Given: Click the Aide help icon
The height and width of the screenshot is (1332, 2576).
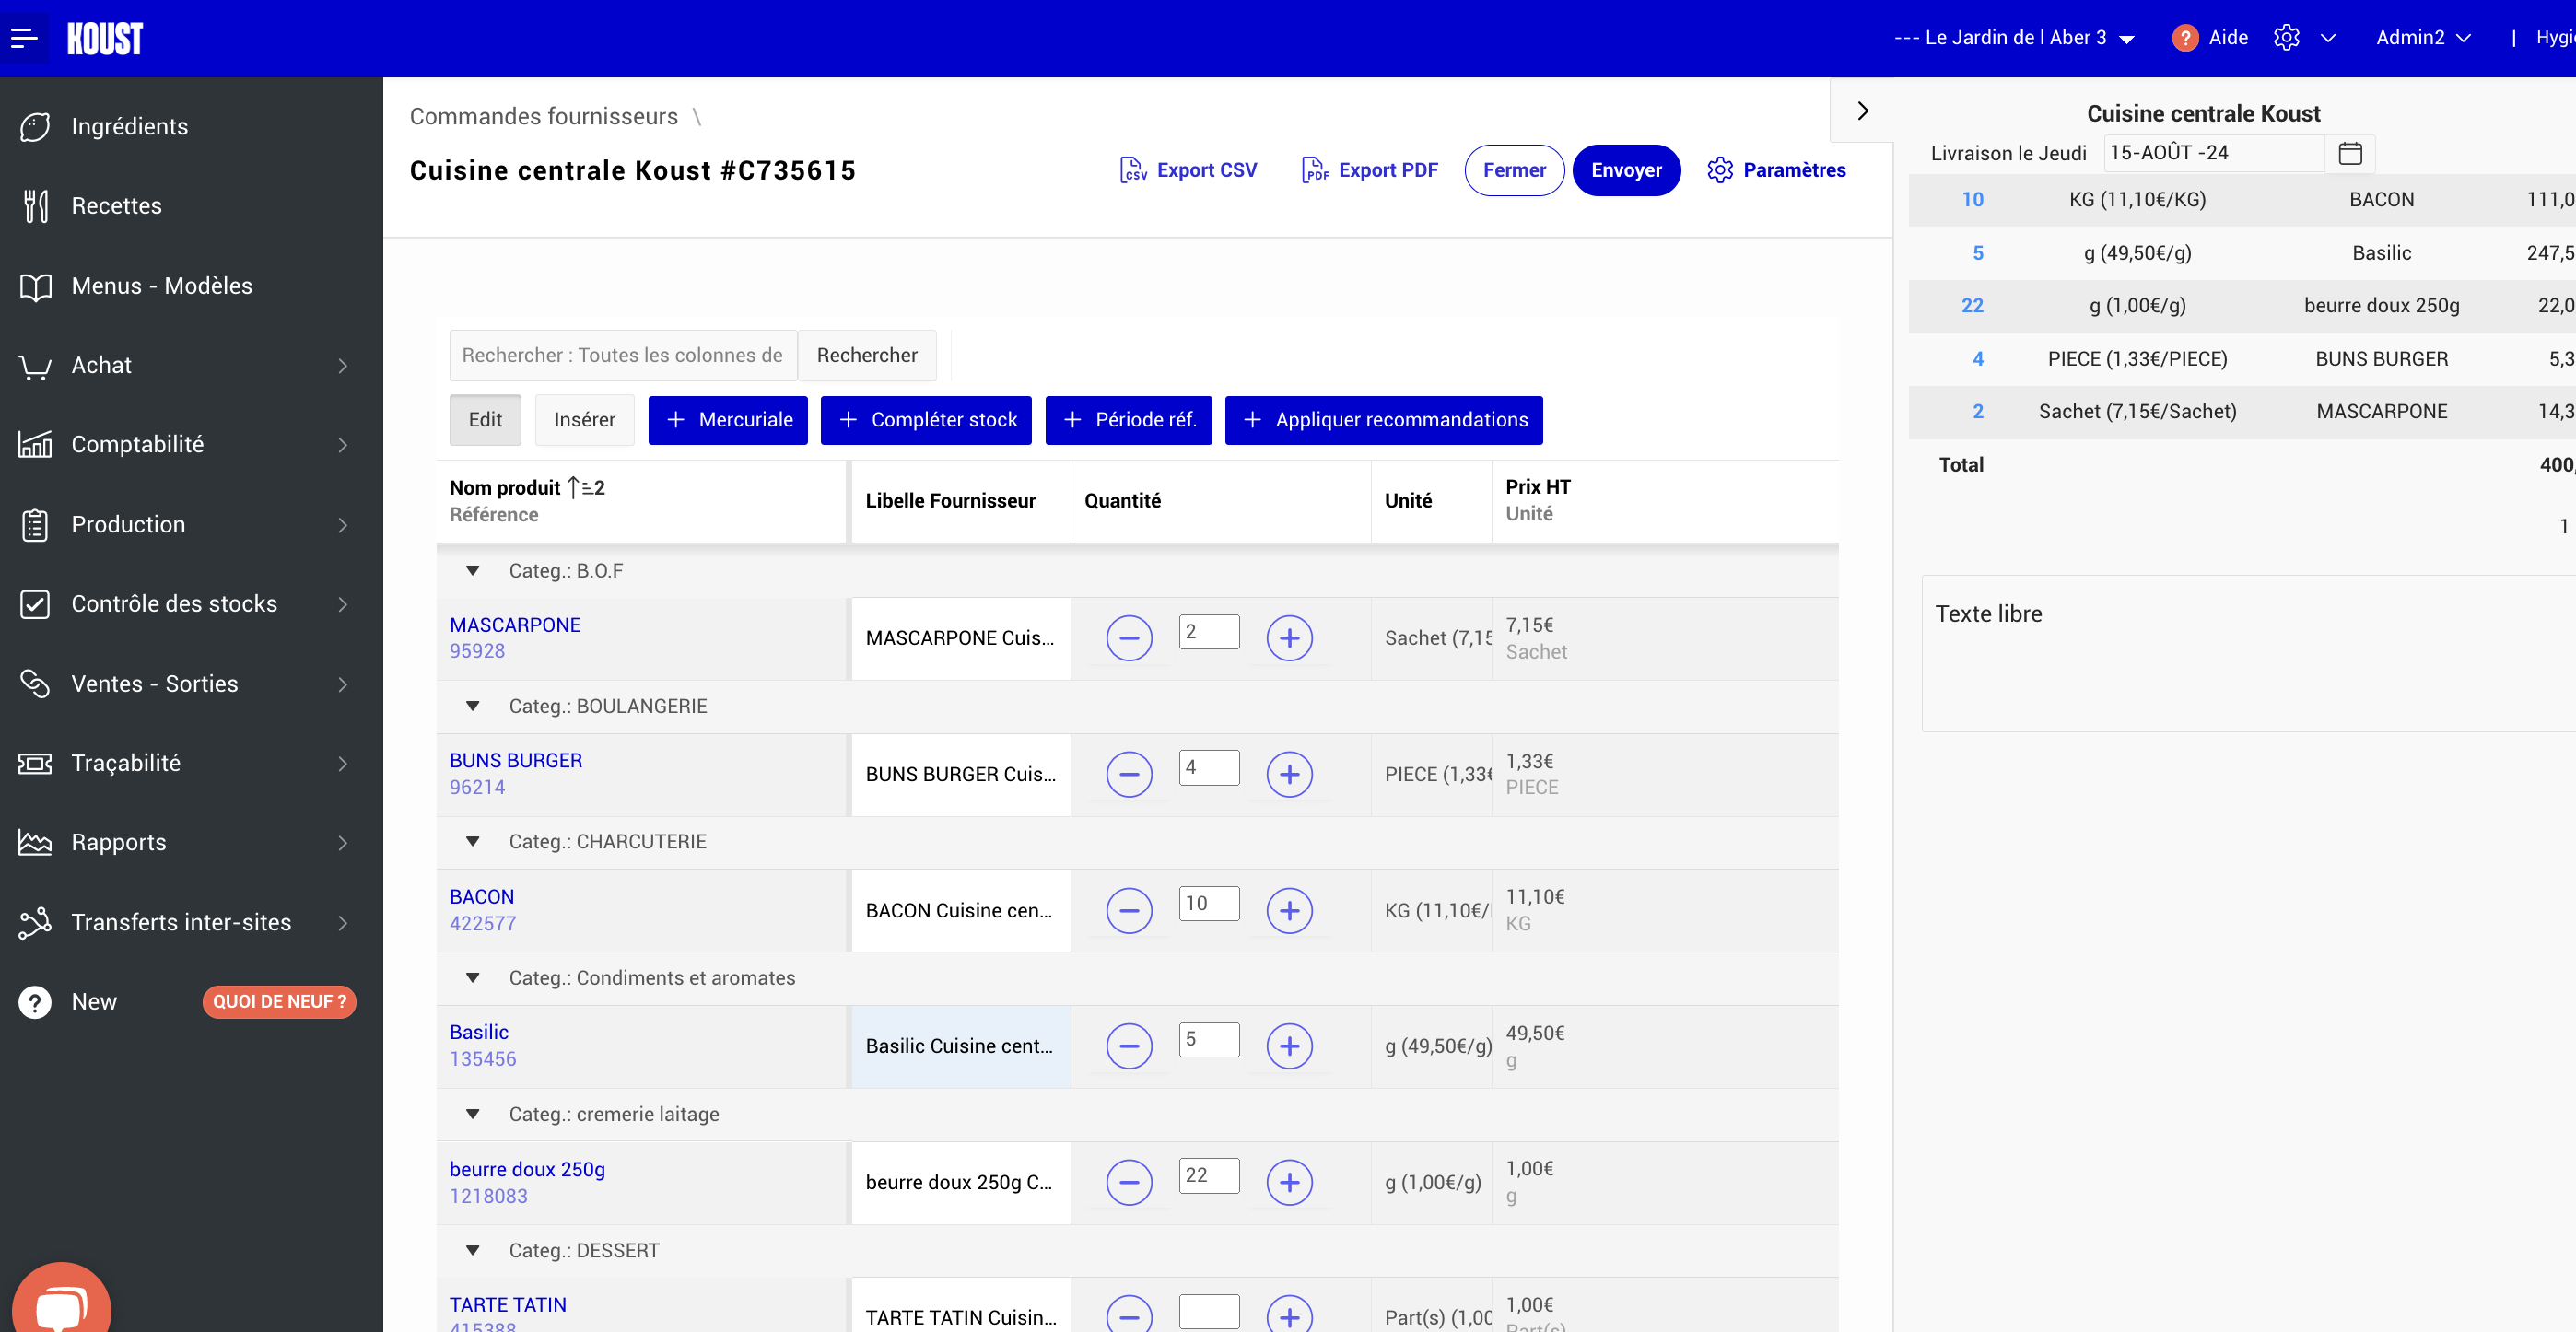Looking at the screenshot, I should click(x=2185, y=38).
